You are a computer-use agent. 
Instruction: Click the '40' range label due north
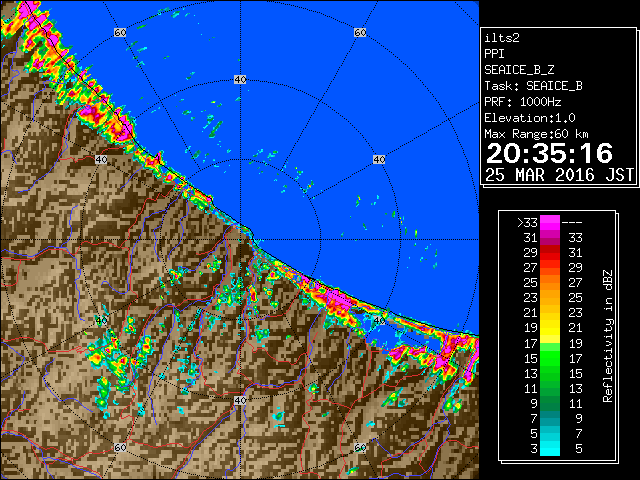tap(240, 80)
